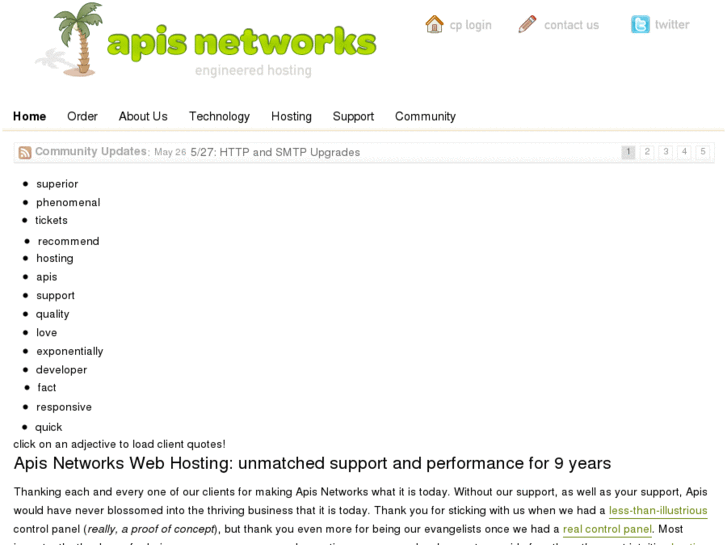
Task: Select update page 2 button
Action: (x=647, y=152)
